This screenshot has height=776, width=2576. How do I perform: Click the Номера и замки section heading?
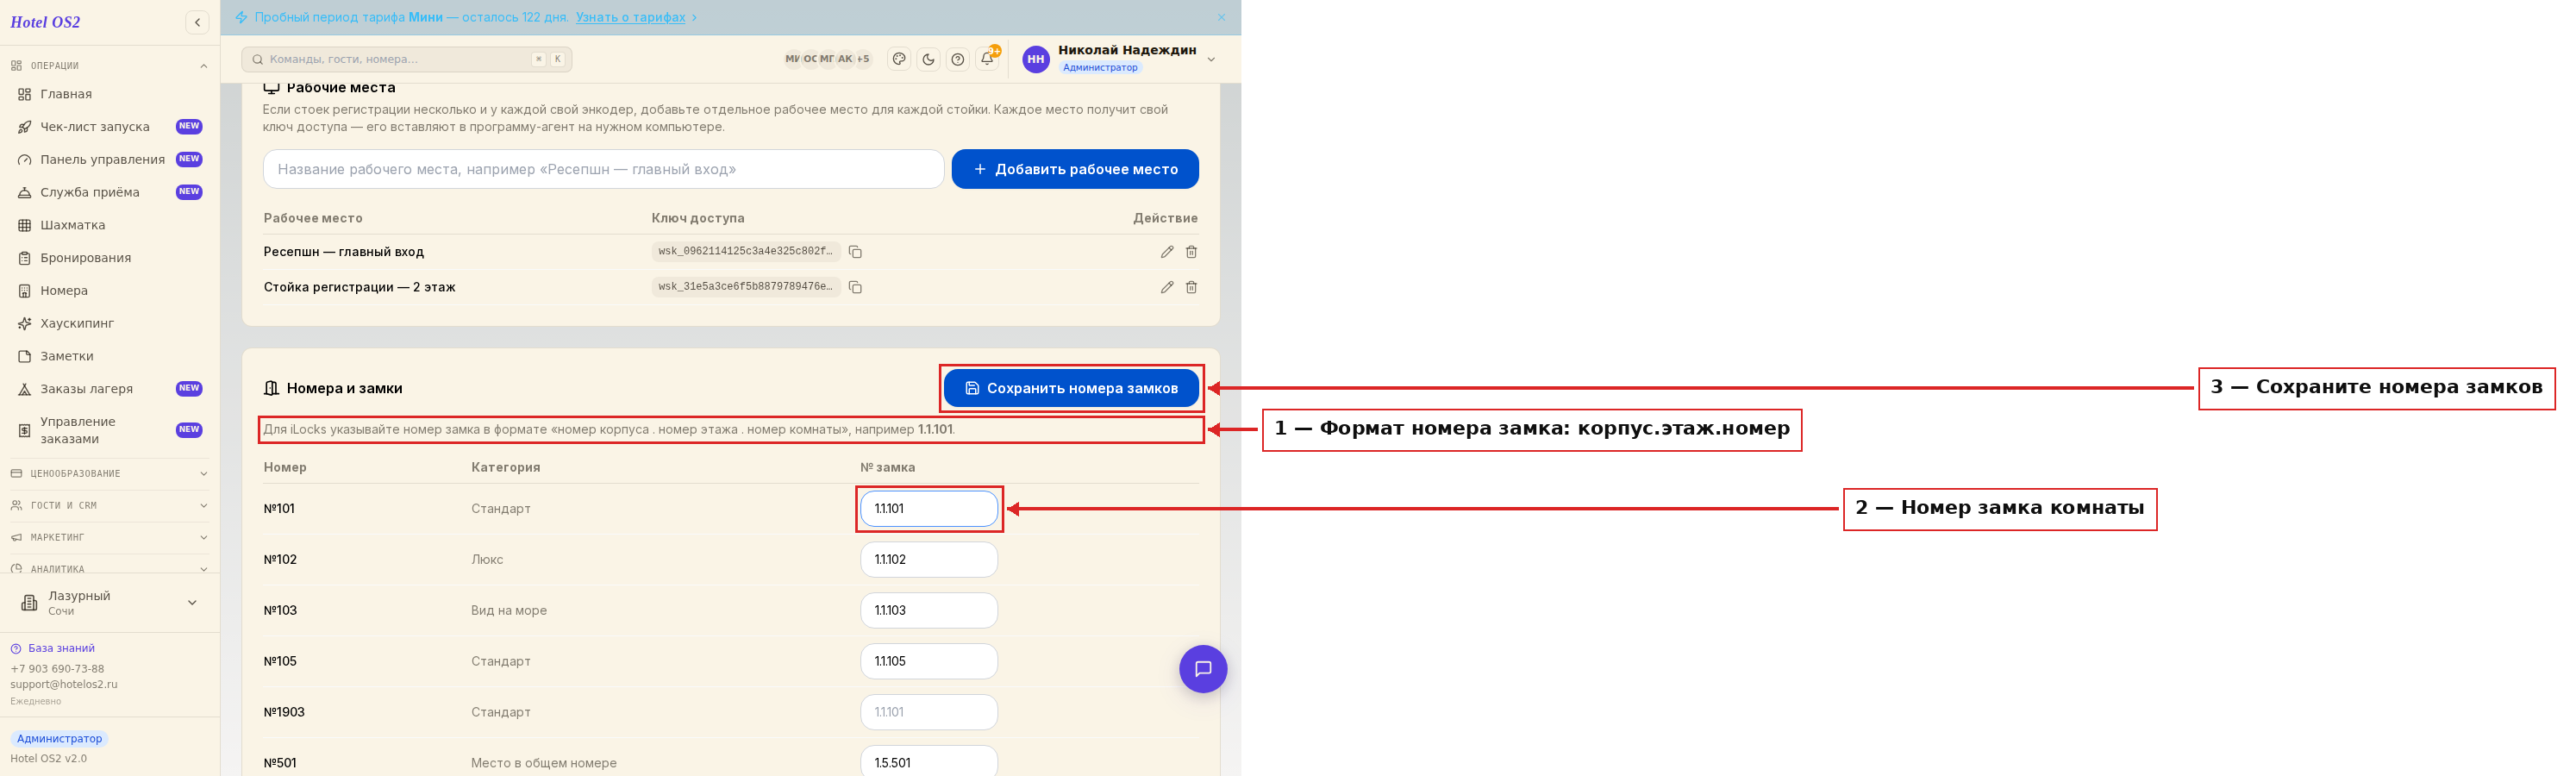[345, 388]
